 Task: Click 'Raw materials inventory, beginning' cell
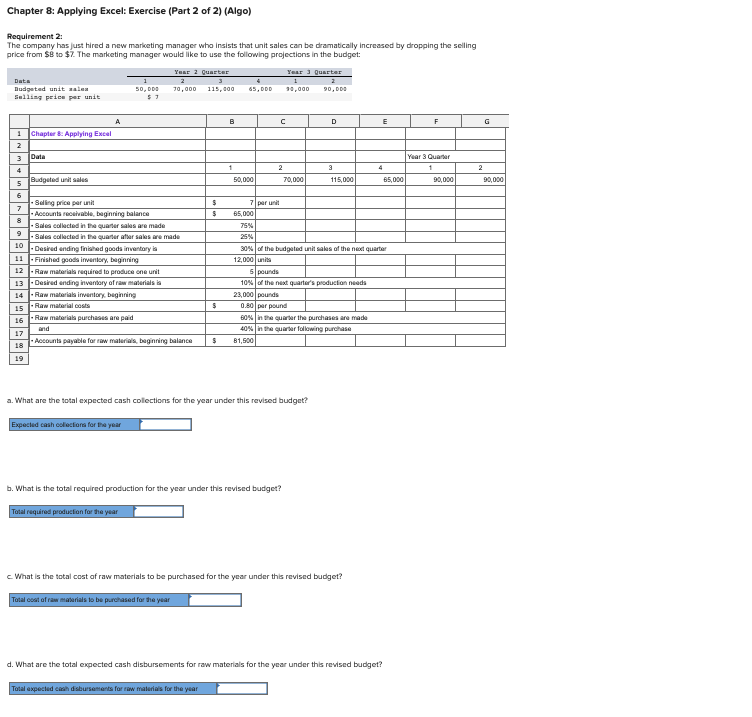tap(118, 294)
